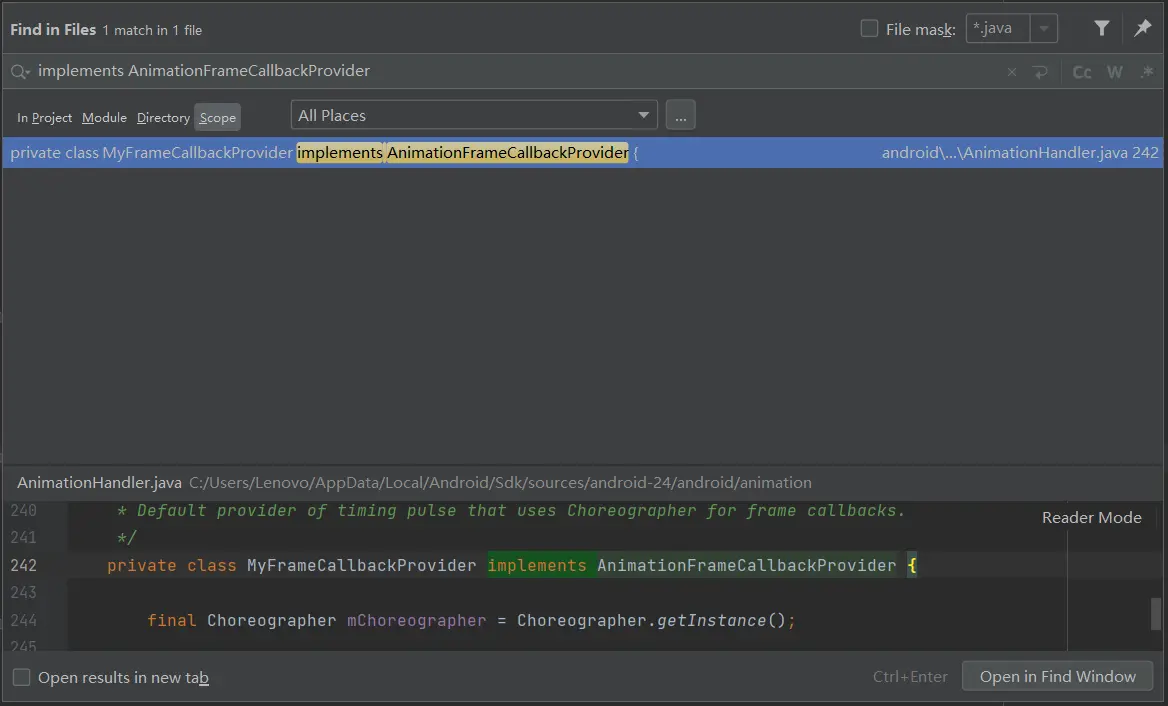
Task: Clear the search text with the X icon
Action: coord(1012,72)
